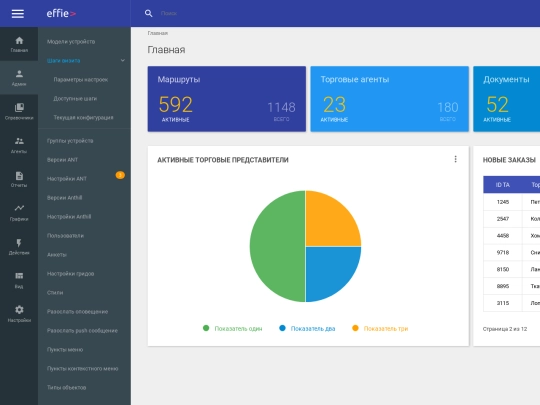Select order row 9718
Image resolution: width=540 pixels, height=405 pixels.
tap(511, 252)
